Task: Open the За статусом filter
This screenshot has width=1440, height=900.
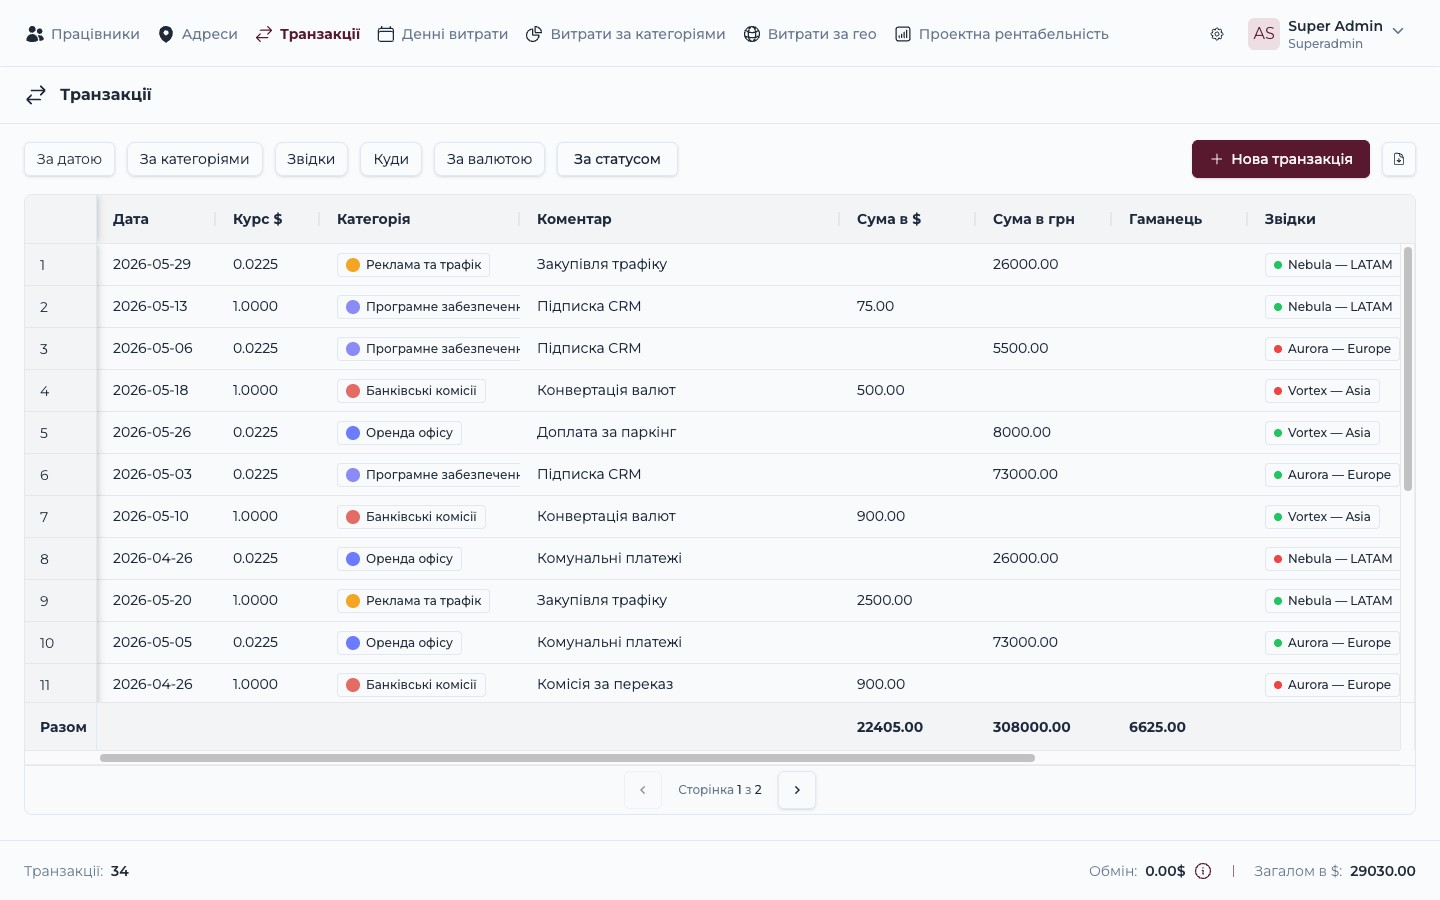Action: (x=617, y=159)
